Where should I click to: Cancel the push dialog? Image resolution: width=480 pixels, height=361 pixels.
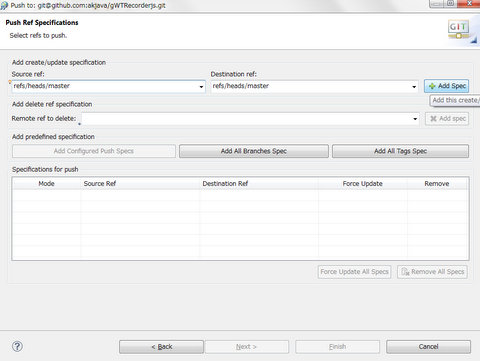click(428, 347)
